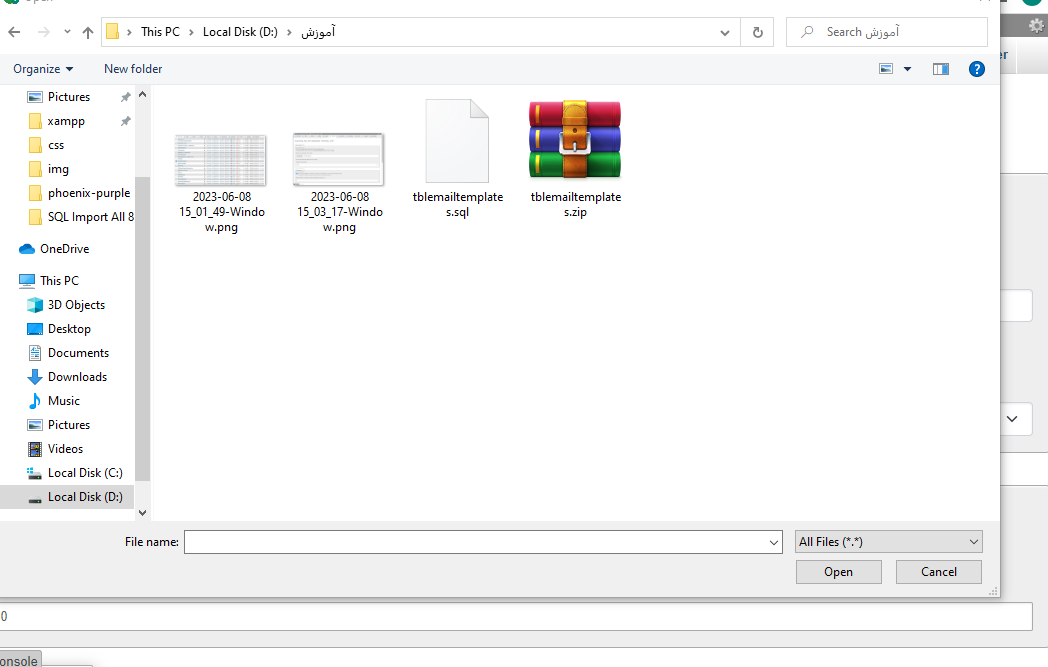Screen dimensions: 1048x667
Task: Click the Open button
Action: (838, 572)
